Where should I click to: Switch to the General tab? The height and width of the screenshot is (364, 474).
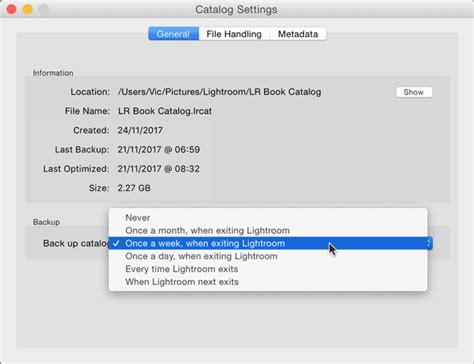pos(174,34)
